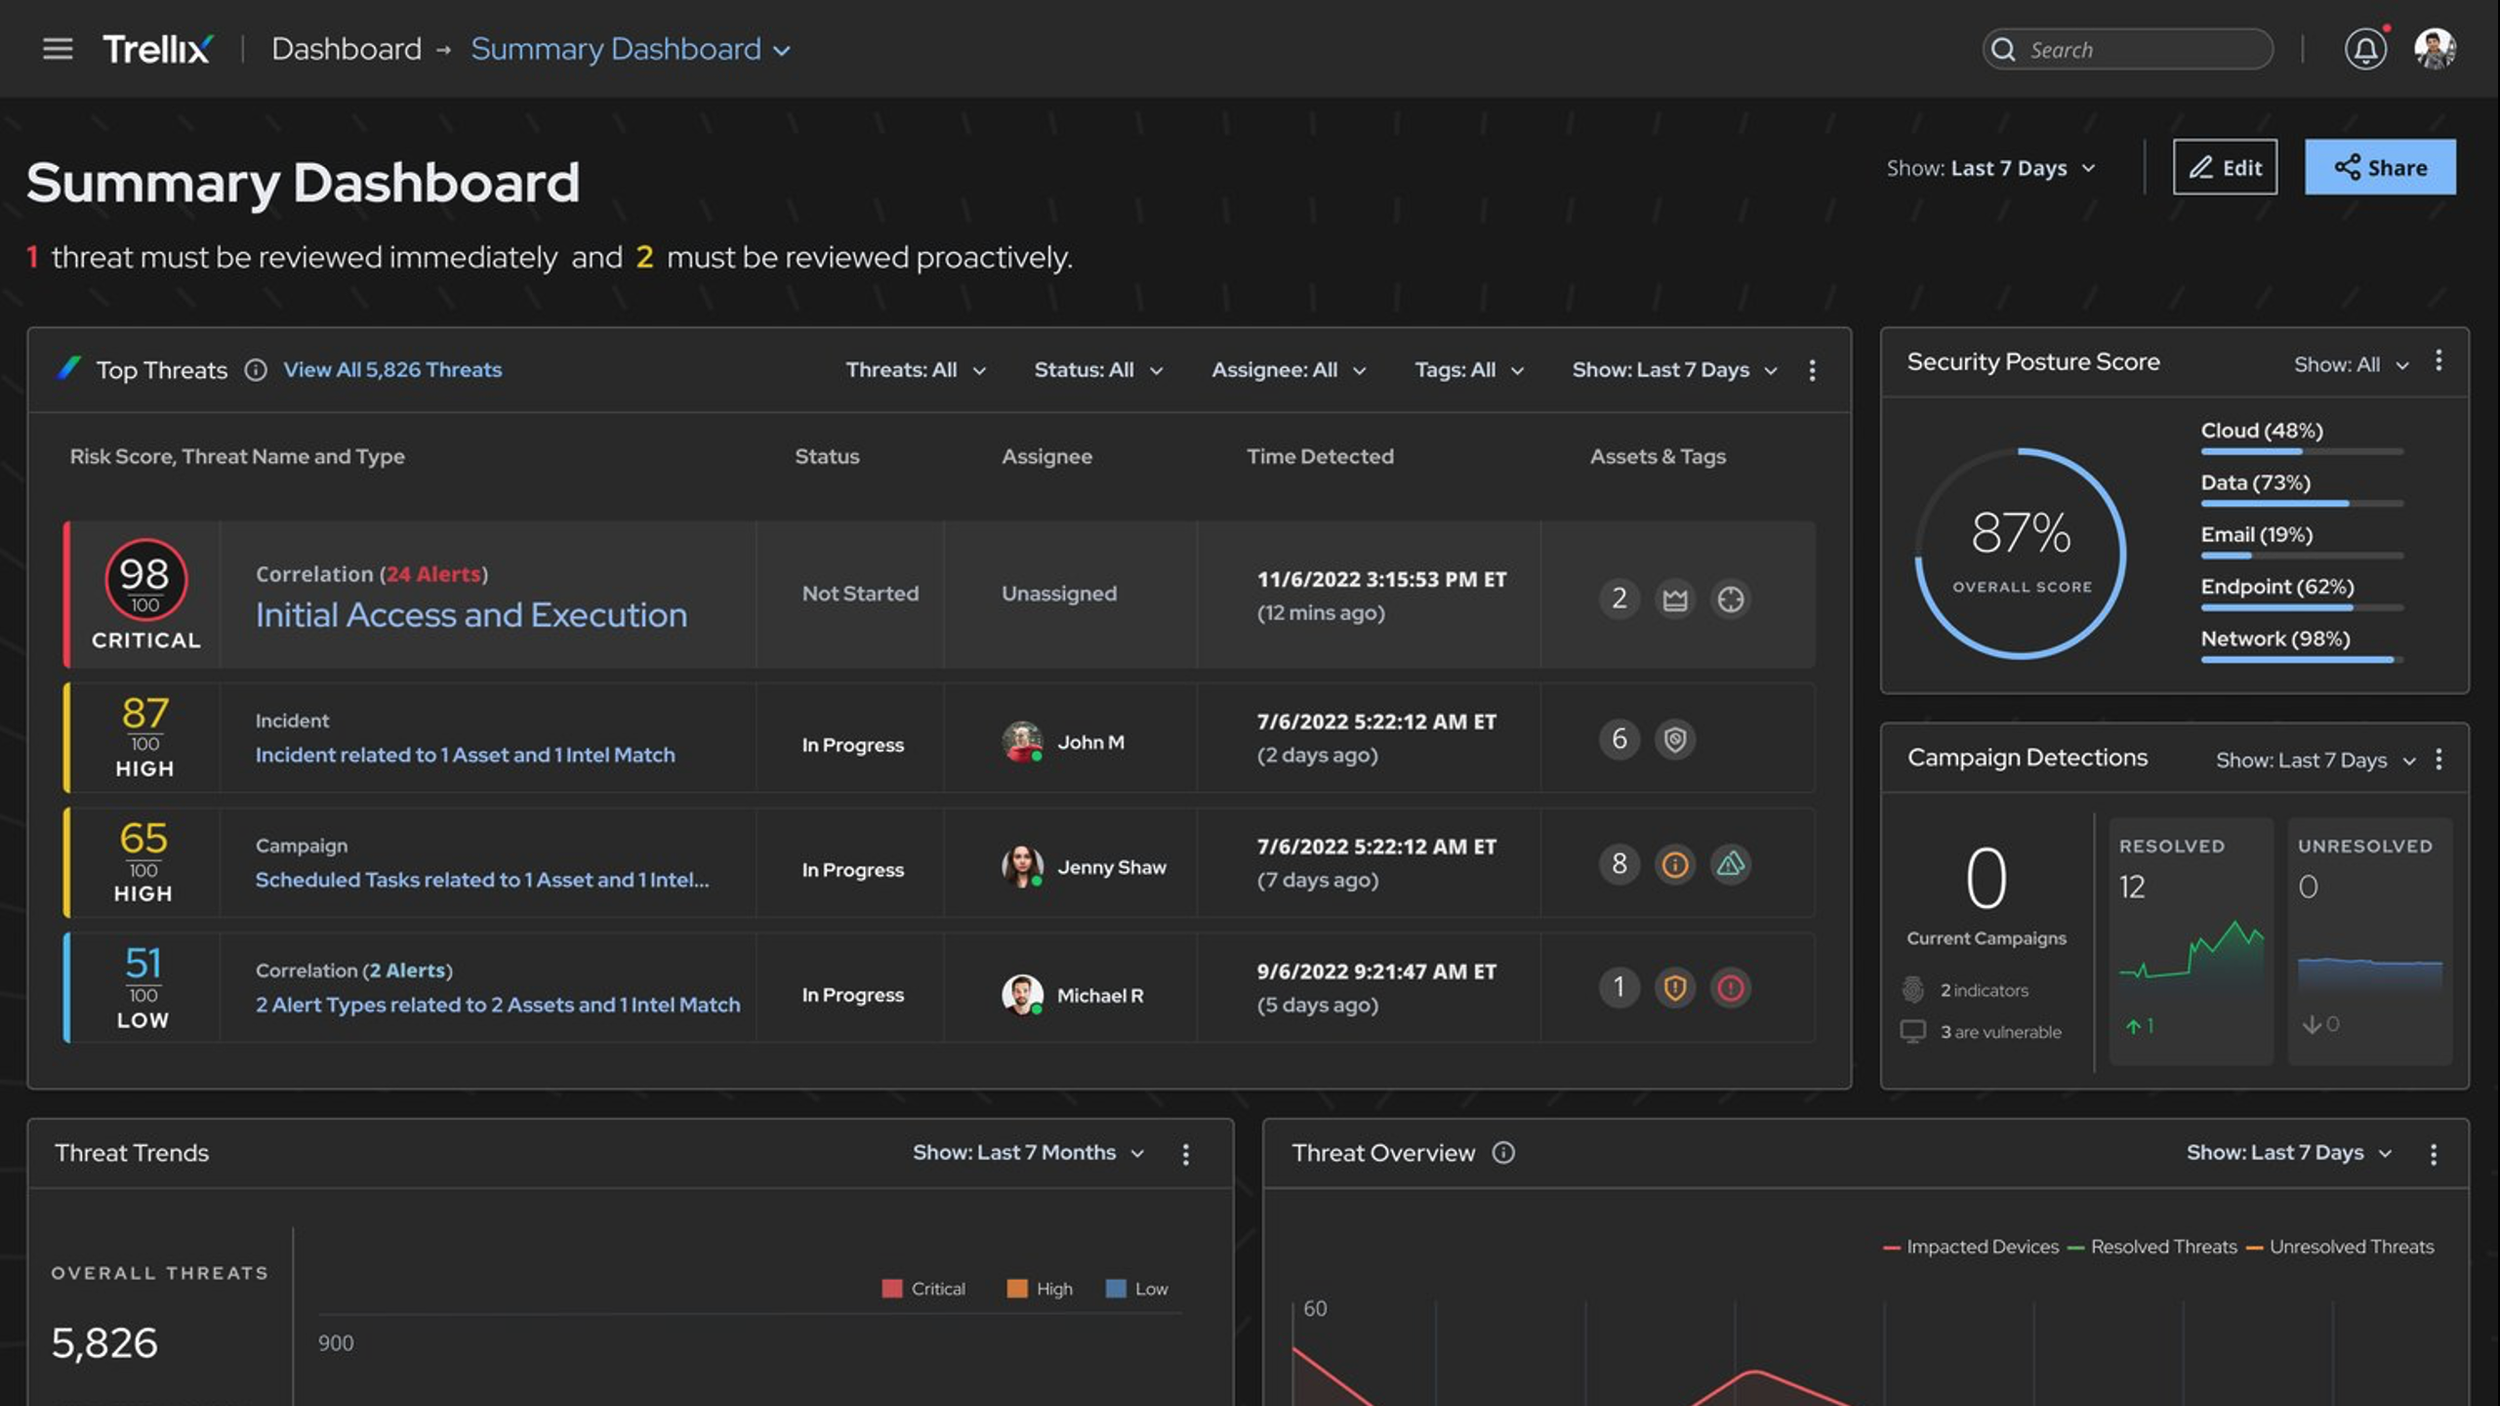Viewport: 2500px width, 1406px height.
Task: Click the shield icon in the John M row
Action: 1675,740
